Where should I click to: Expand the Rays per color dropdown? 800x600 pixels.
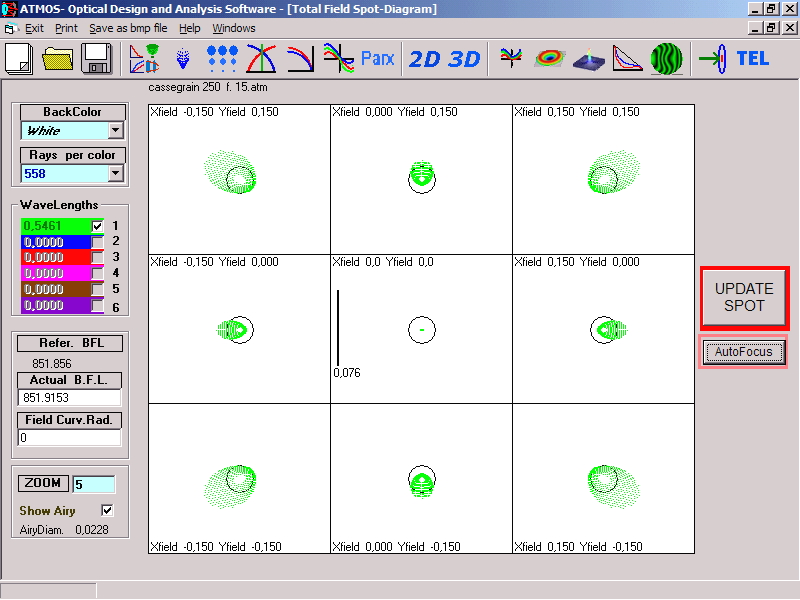pyautogui.click(x=115, y=174)
